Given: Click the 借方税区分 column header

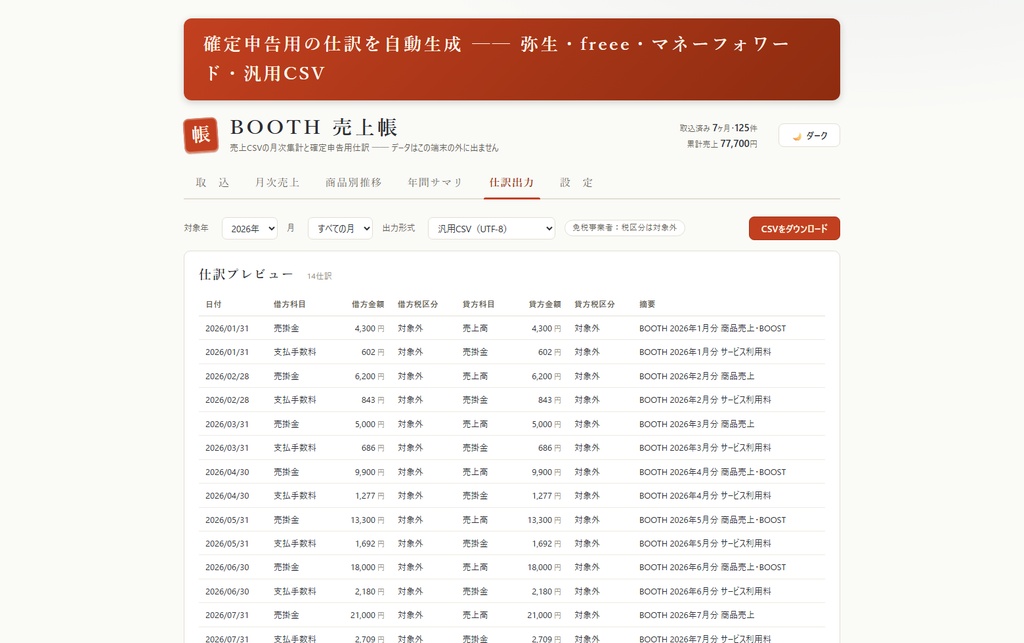Looking at the screenshot, I should [418, 304].
